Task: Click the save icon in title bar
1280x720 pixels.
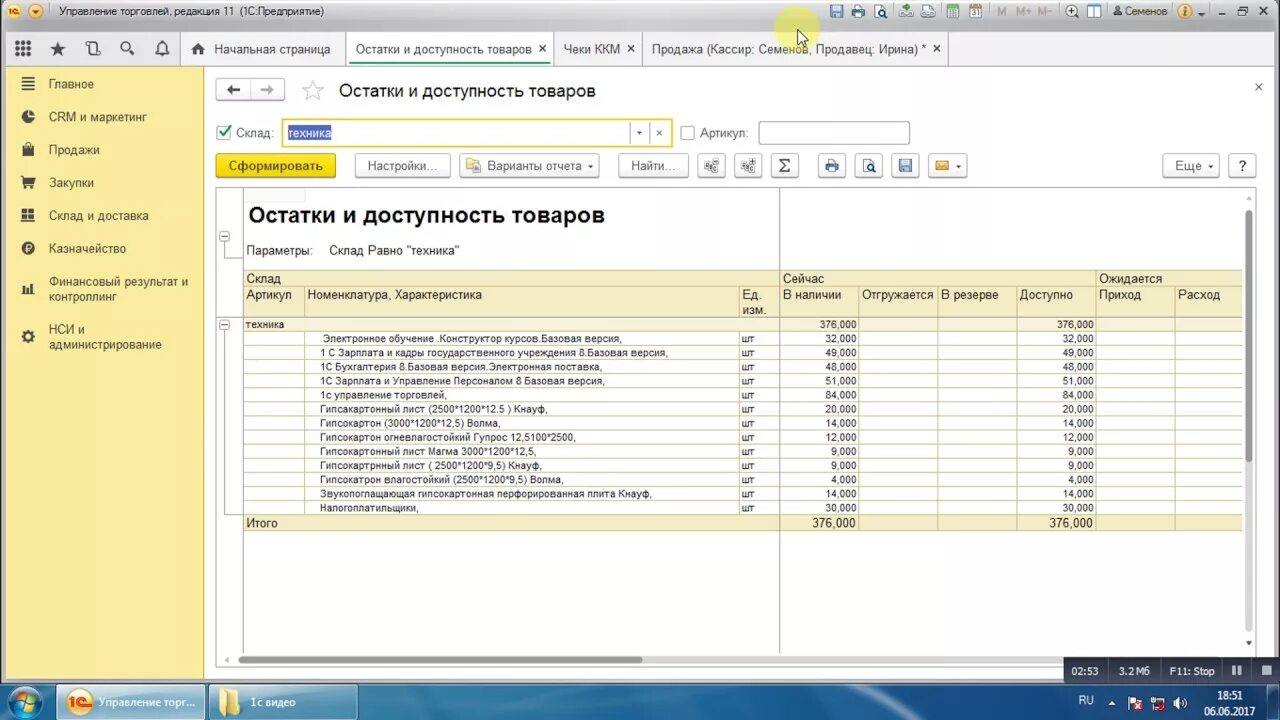Action: tap(837, 11)
